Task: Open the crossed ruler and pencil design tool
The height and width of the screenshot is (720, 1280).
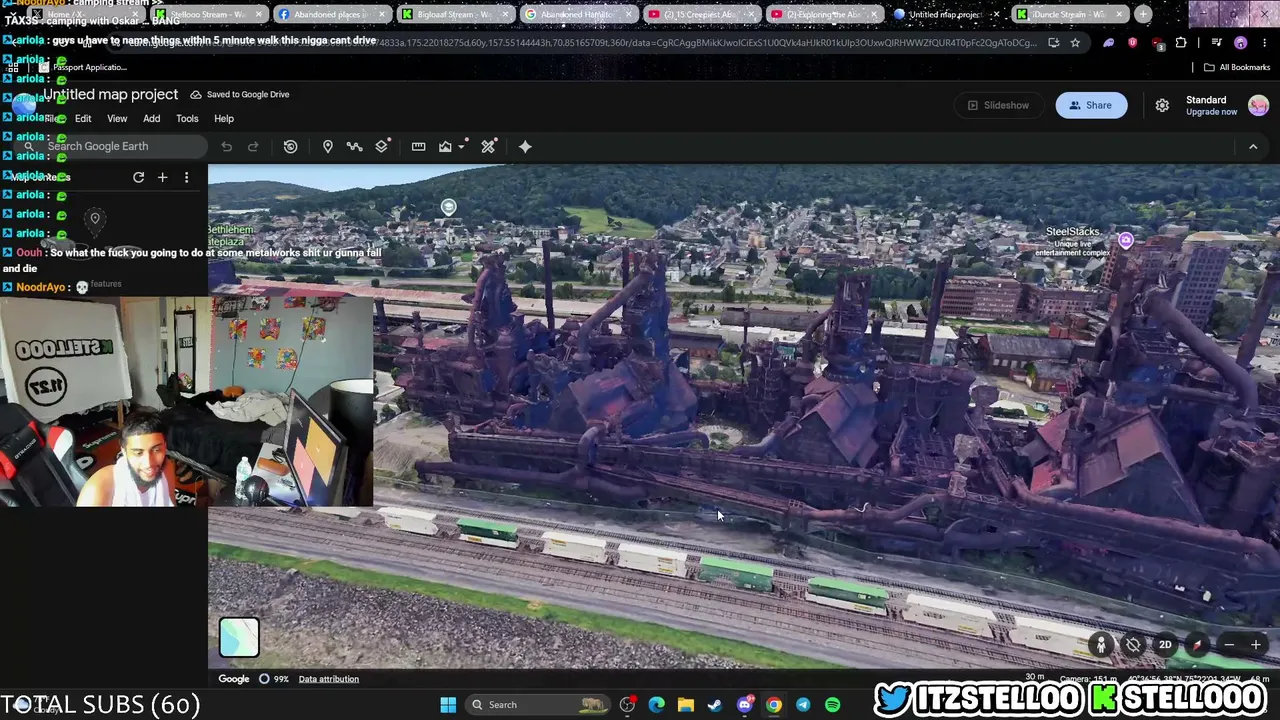Action: tap(488, 147)
